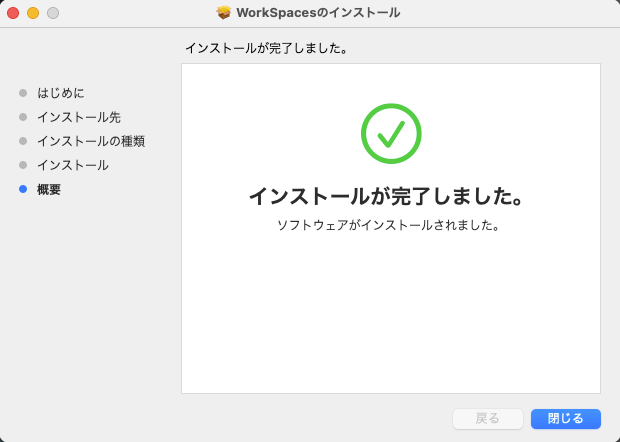Viewport: 620px width, 442px height.
Task: Select the インストール step in sidebar
Action: (73, 165)
